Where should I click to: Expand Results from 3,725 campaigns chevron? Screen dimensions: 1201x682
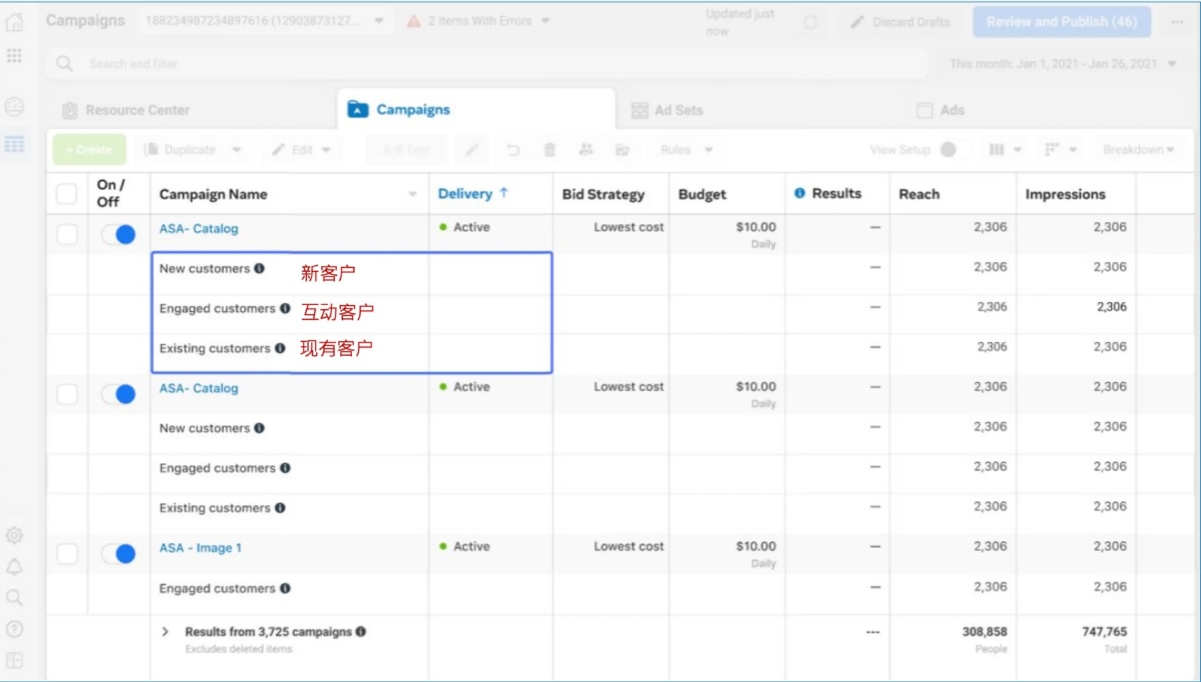click(166, 632)
